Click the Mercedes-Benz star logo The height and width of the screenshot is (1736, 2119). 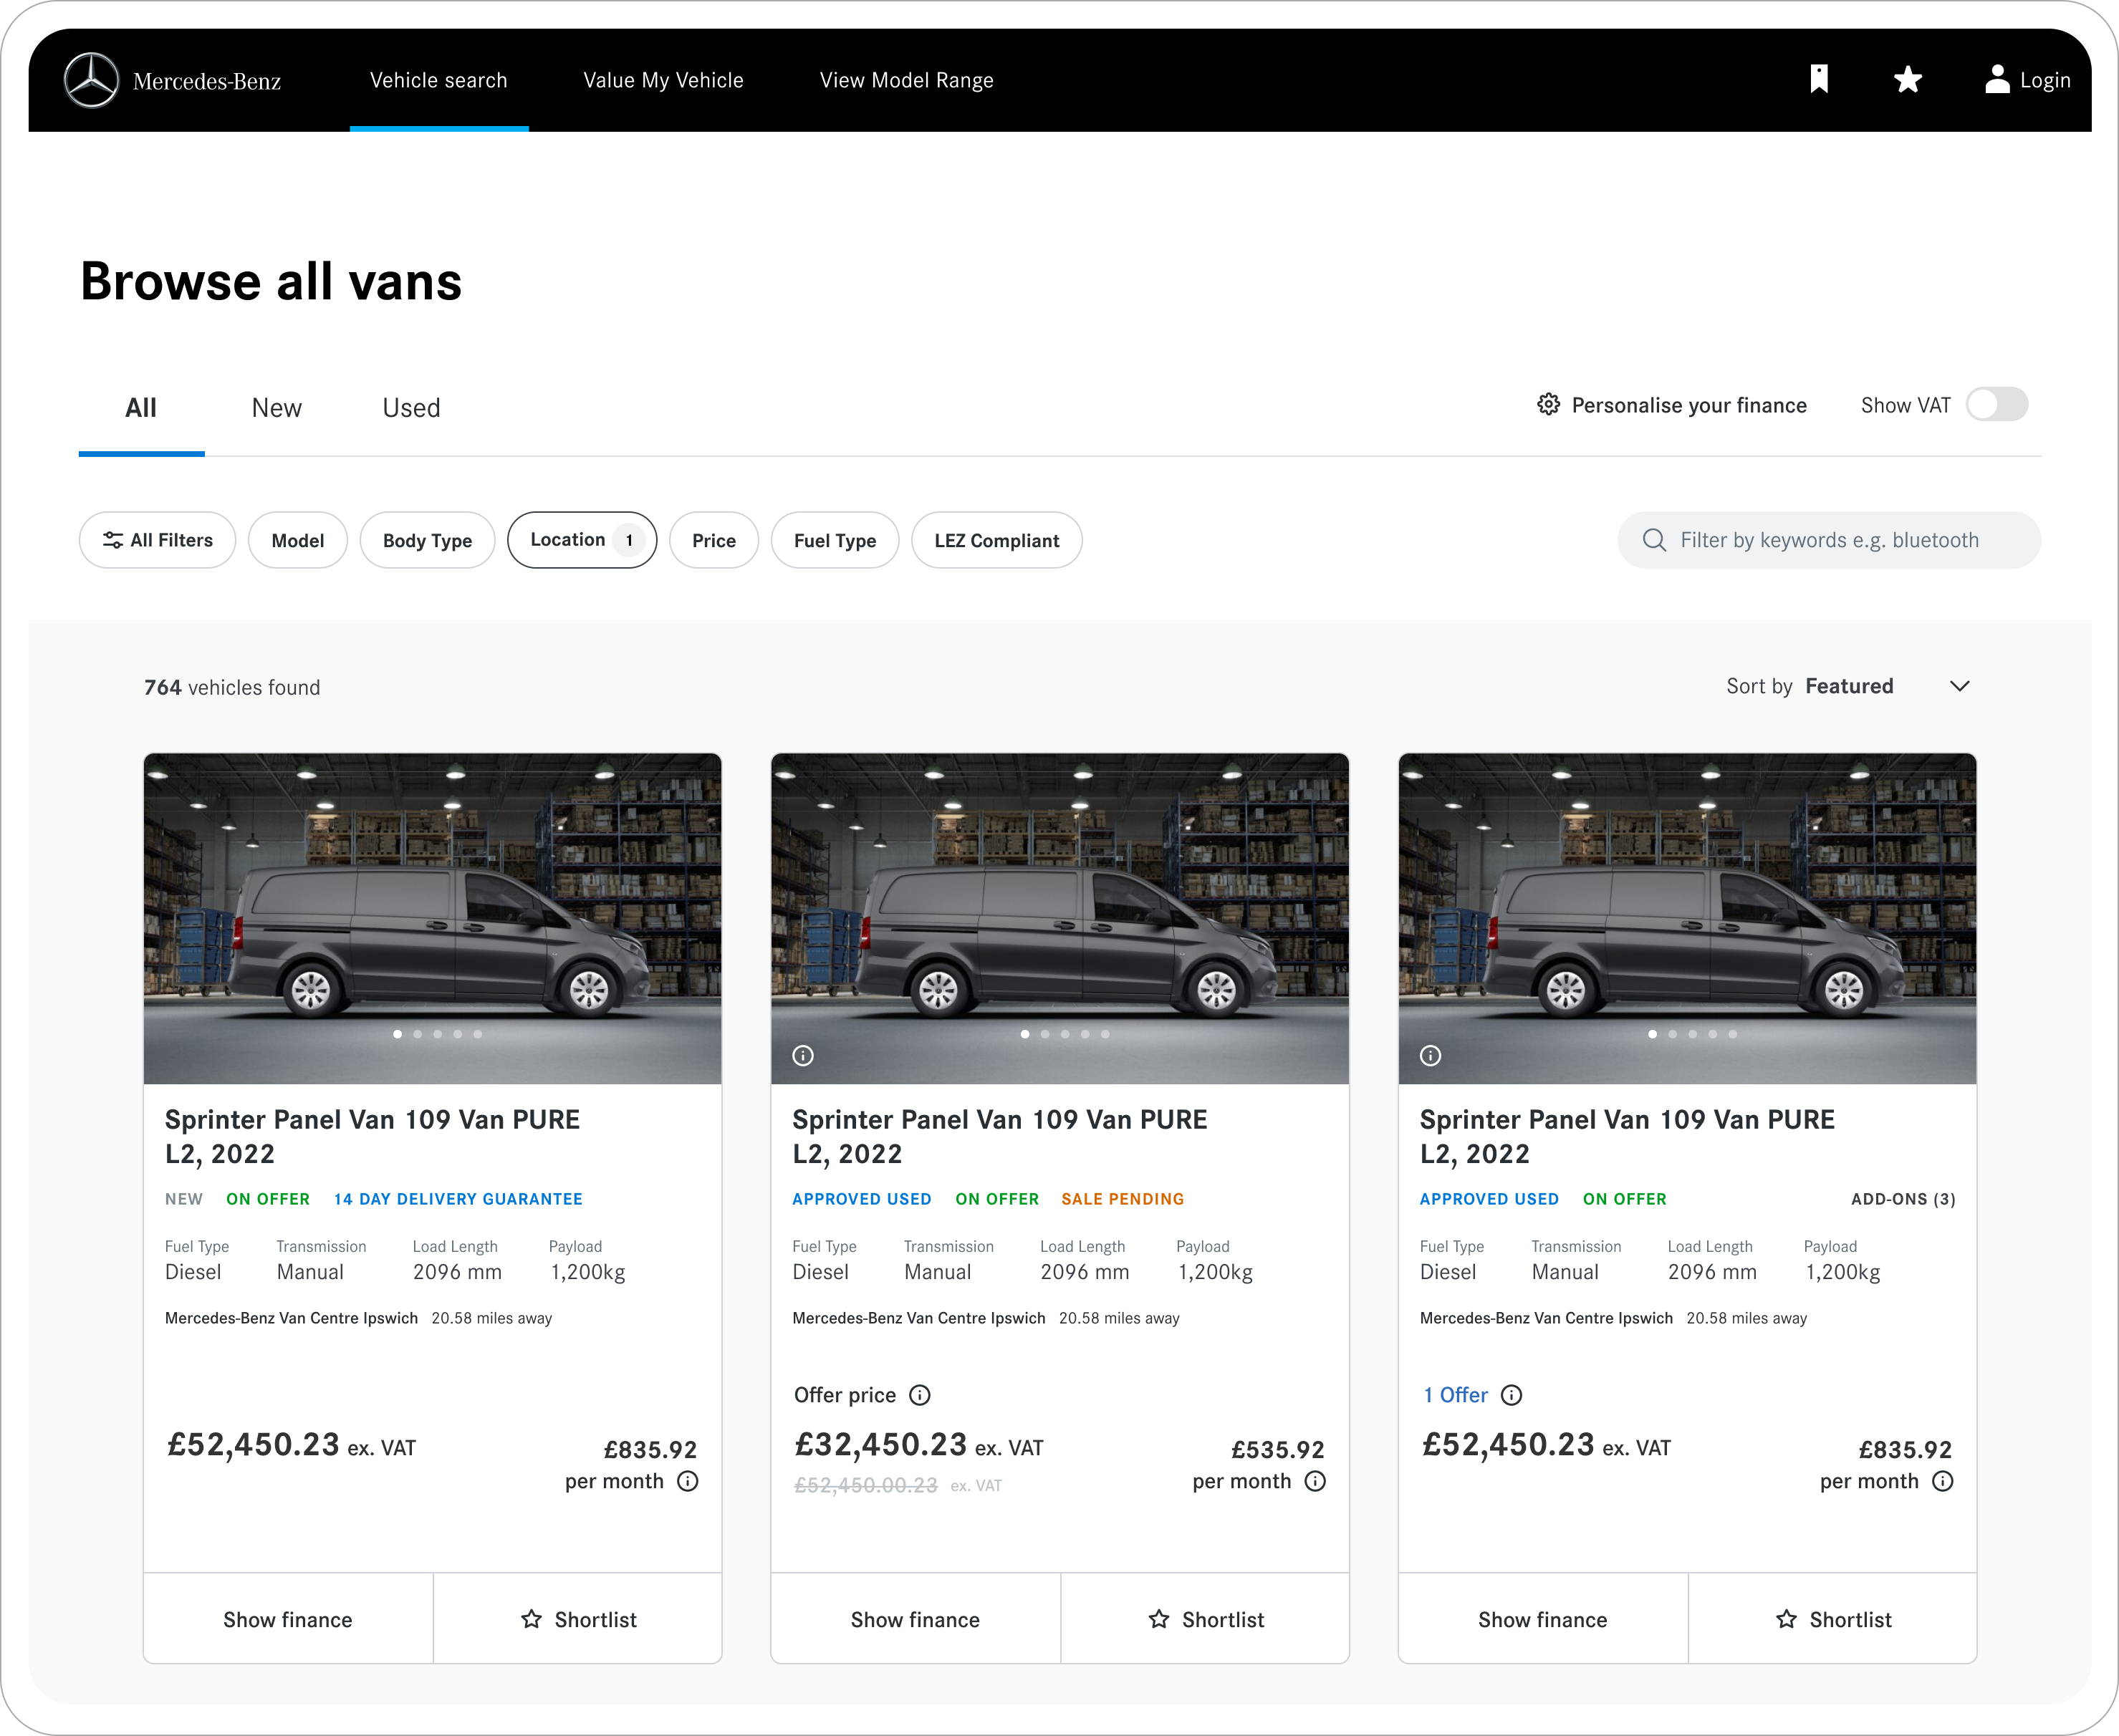coord(91,80)
